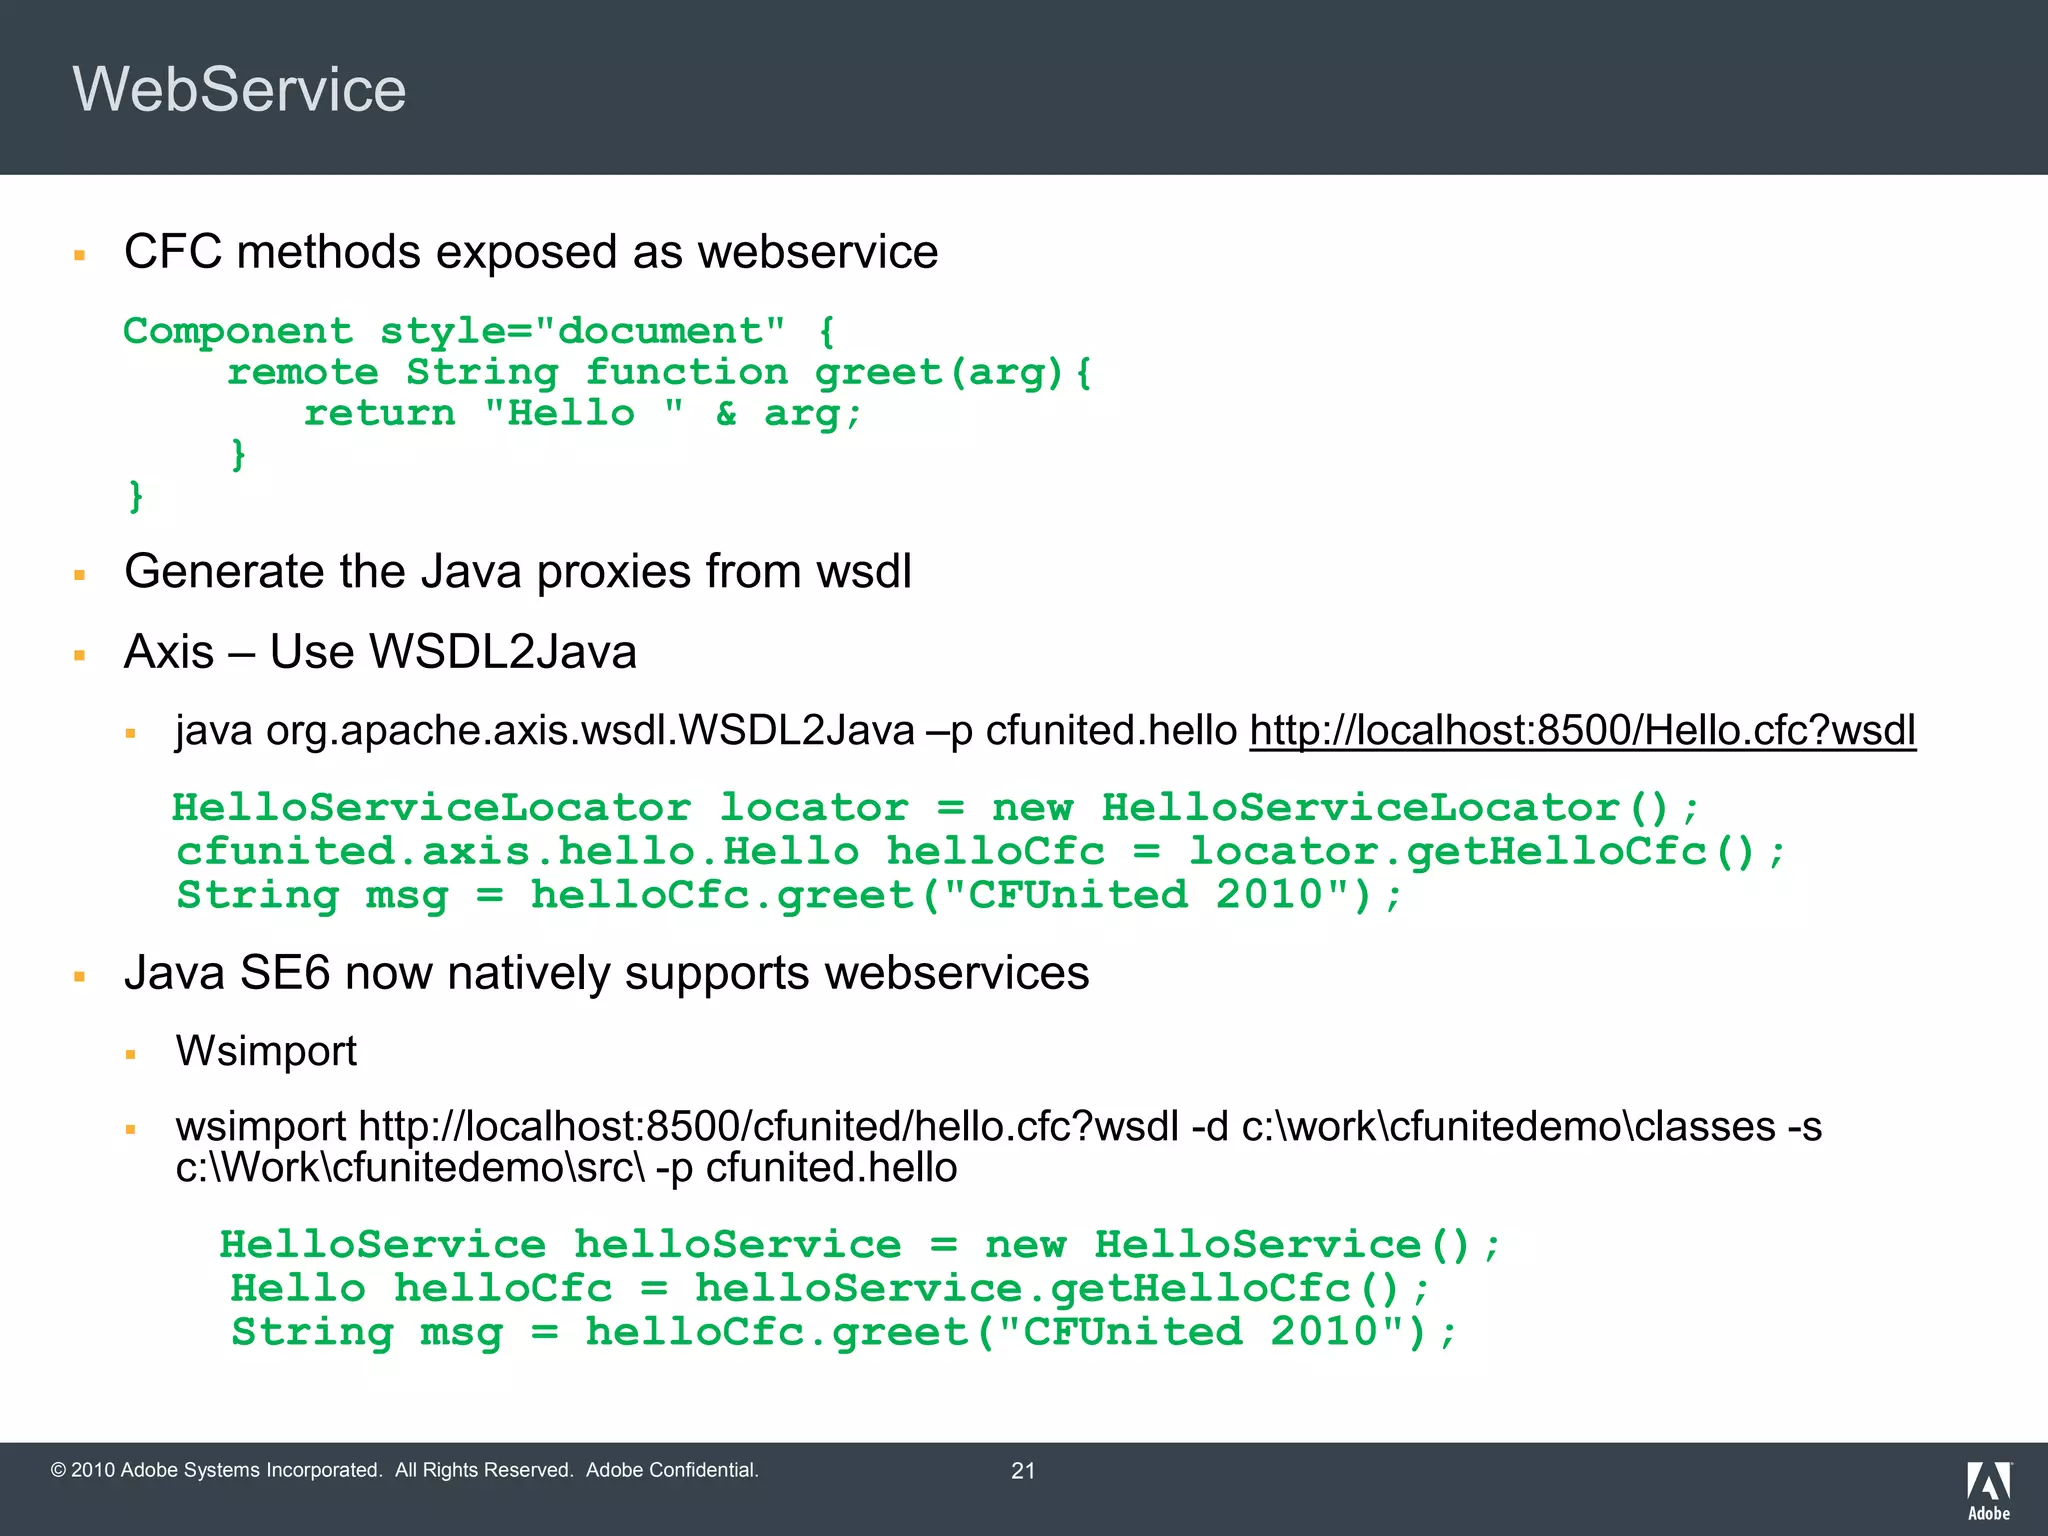Click the 'HelloServiceLocator locator = new' code line

pyautogui.click(x=937, y=808)
